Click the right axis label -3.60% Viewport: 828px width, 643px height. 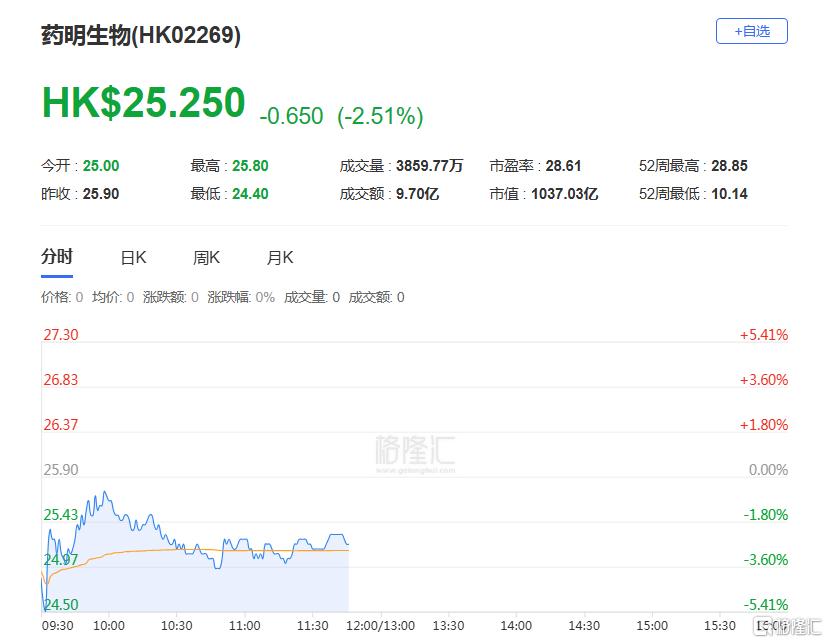click(x=766, y=559)
